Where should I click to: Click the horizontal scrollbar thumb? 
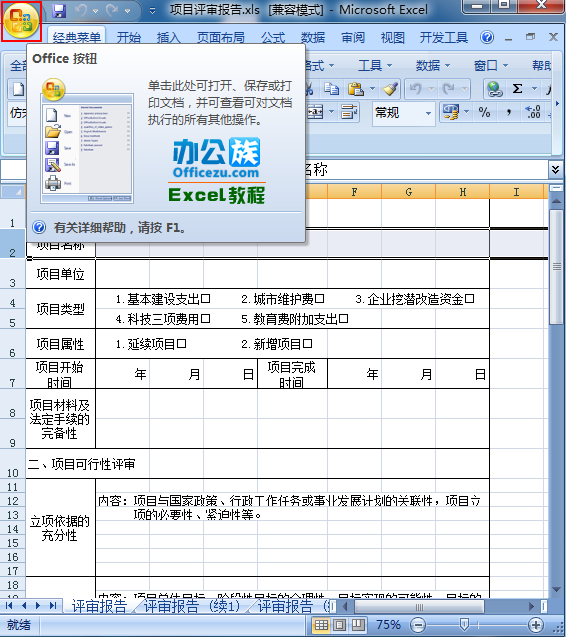click(x=419, y=607)
